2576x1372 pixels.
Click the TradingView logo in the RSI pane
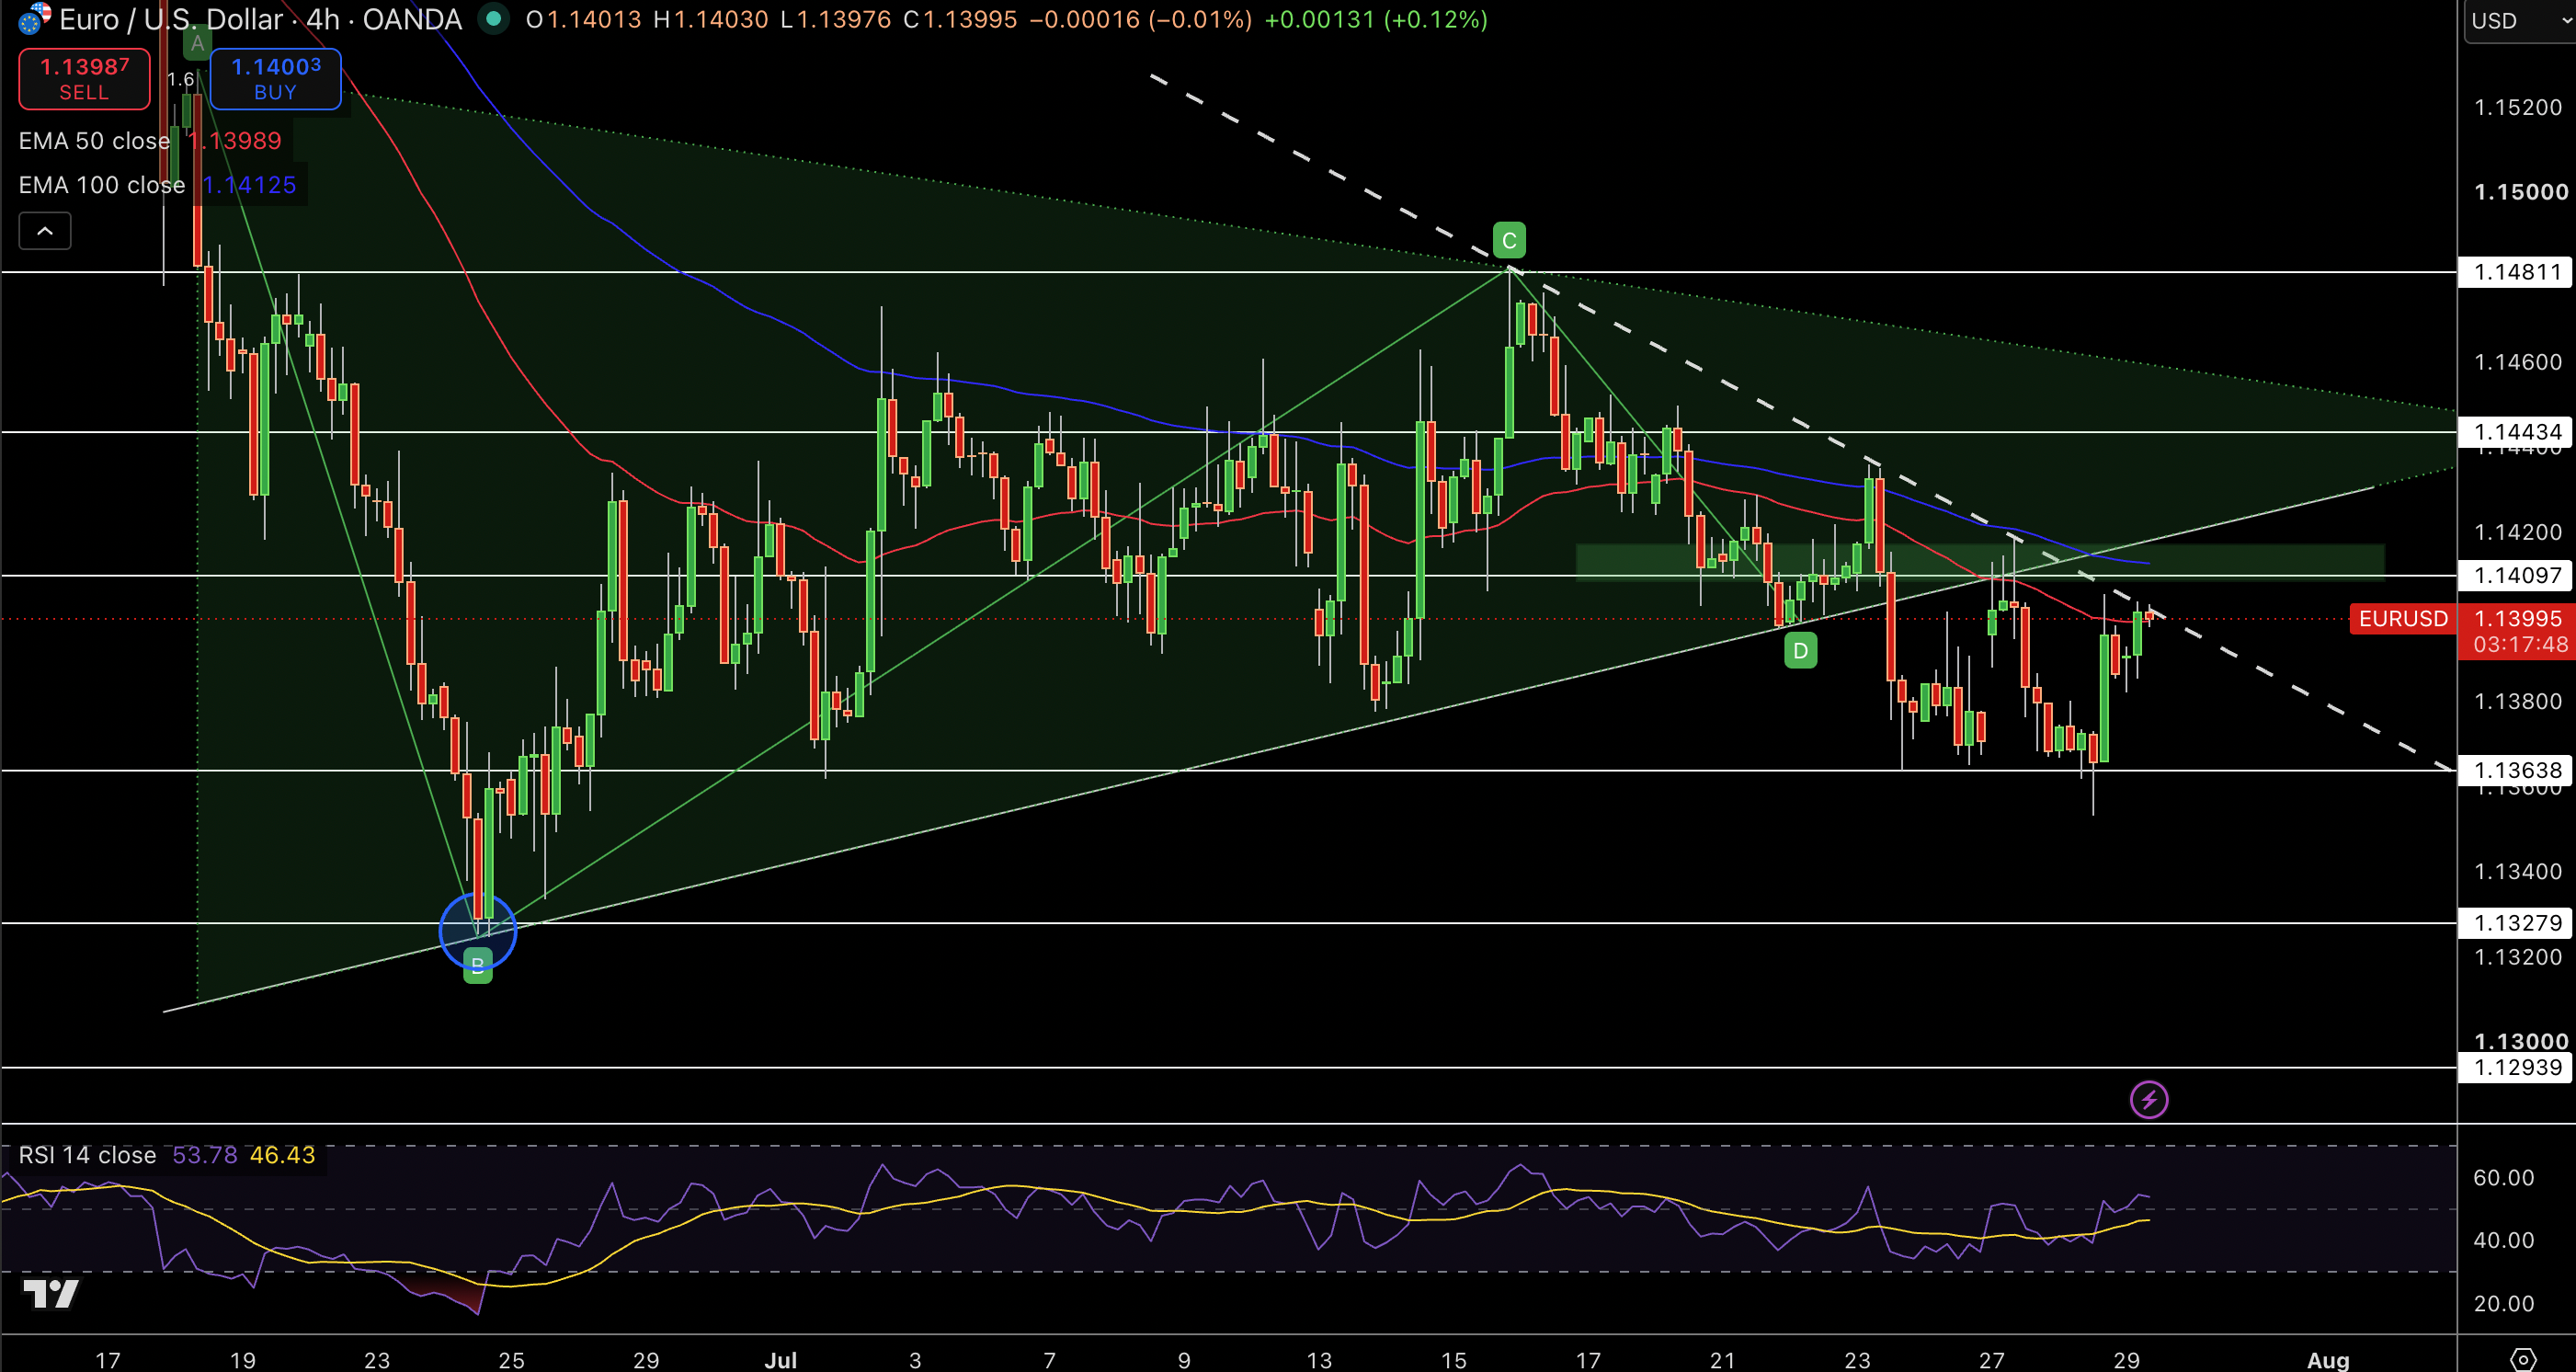[x=51, y=1294]
